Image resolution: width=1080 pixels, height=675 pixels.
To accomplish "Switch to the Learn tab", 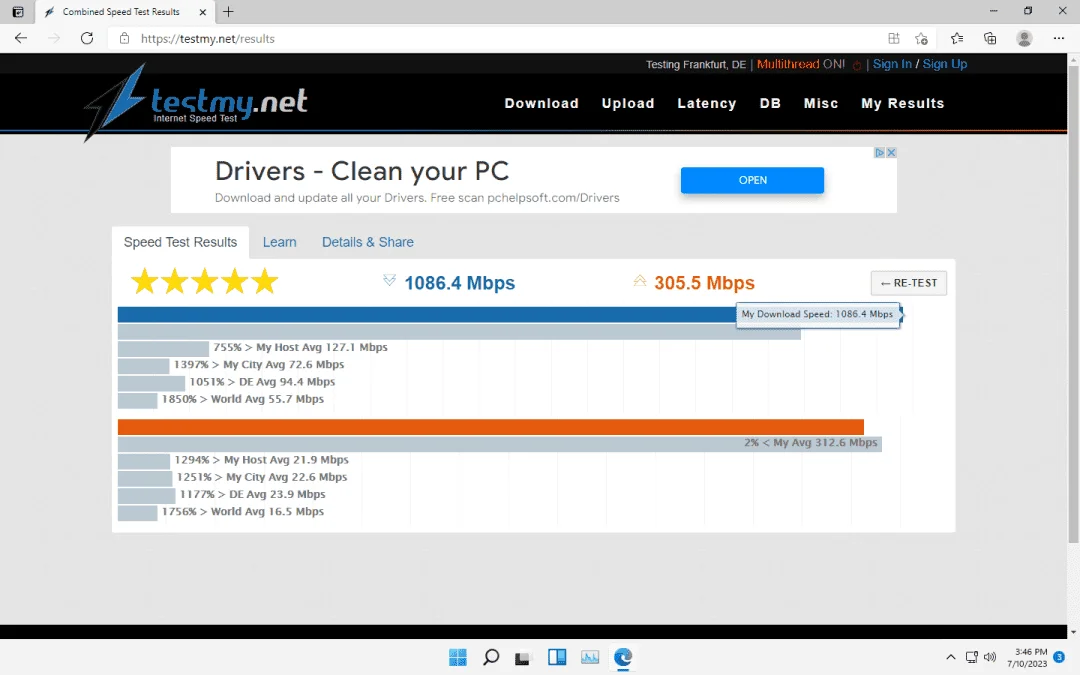I will pos(280,242).
